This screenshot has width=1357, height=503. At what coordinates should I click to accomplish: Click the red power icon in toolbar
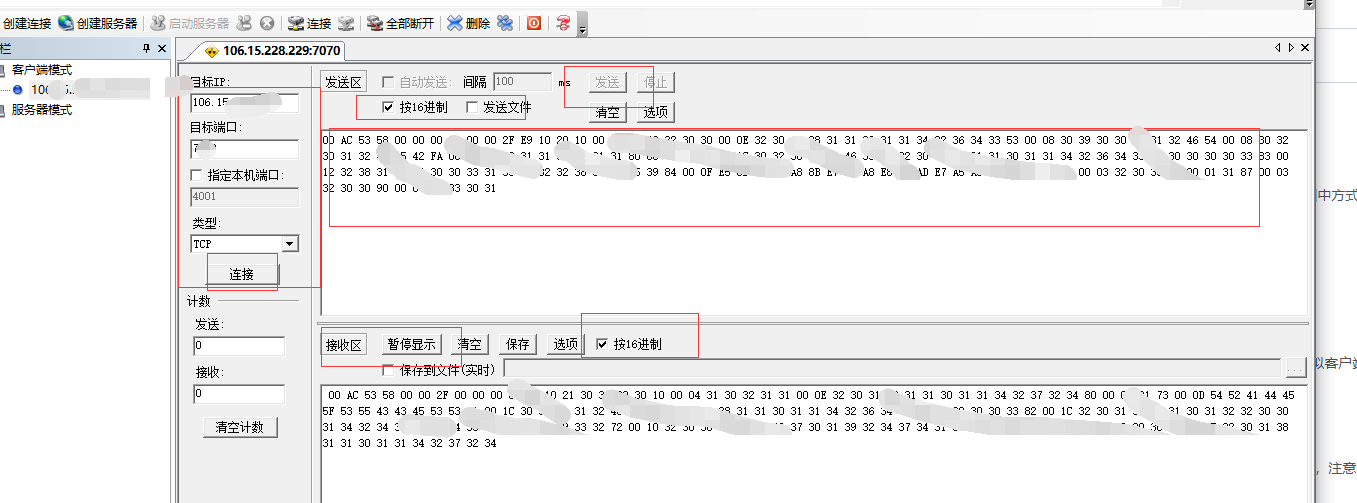pyautogui.click(x=534, y=23)
